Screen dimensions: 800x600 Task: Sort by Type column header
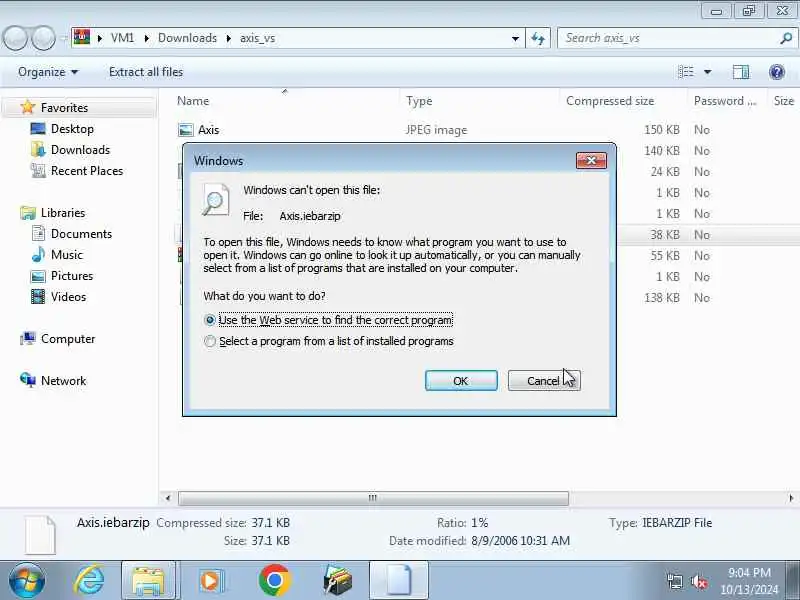(419, 101)
